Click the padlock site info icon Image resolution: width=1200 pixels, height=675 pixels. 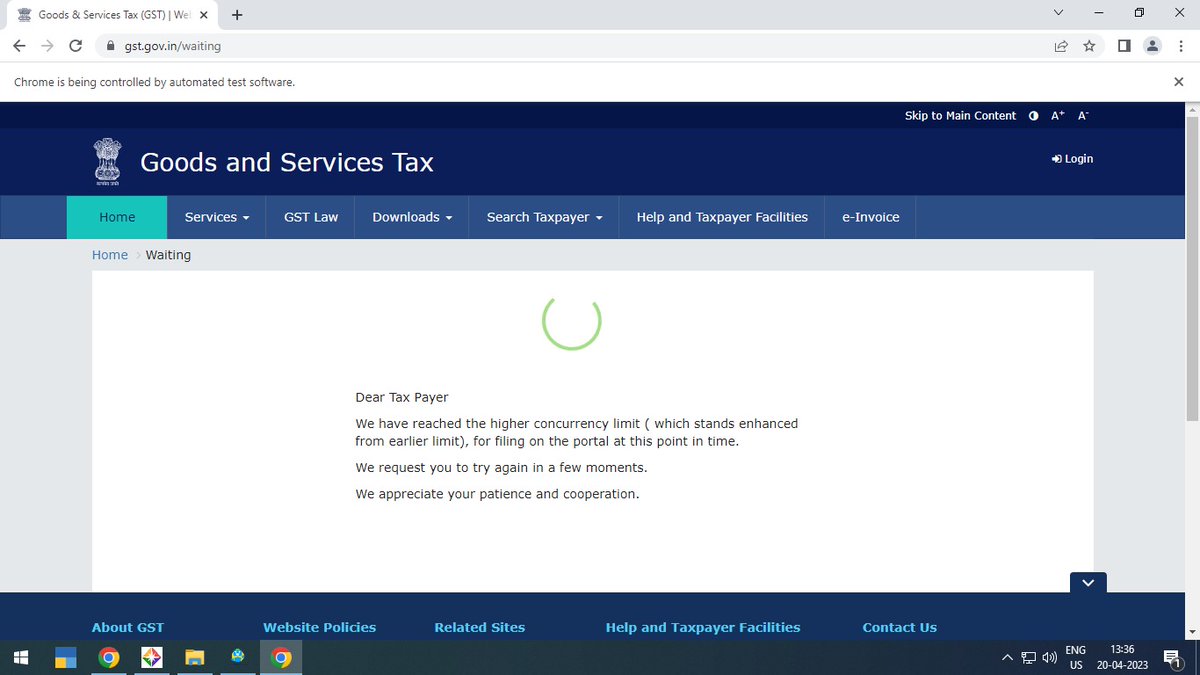pos(110,46)
